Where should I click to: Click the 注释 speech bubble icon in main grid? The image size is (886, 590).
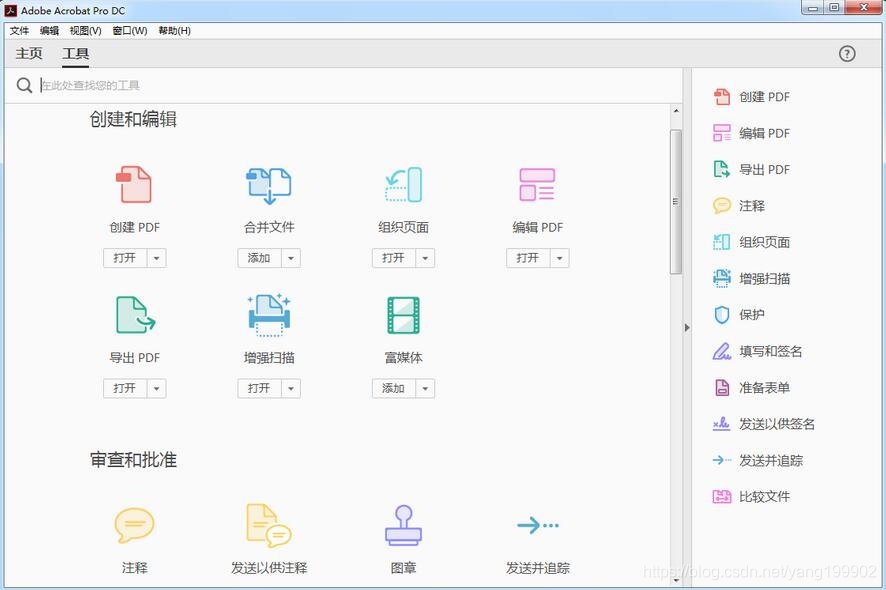tap(134, 525)
